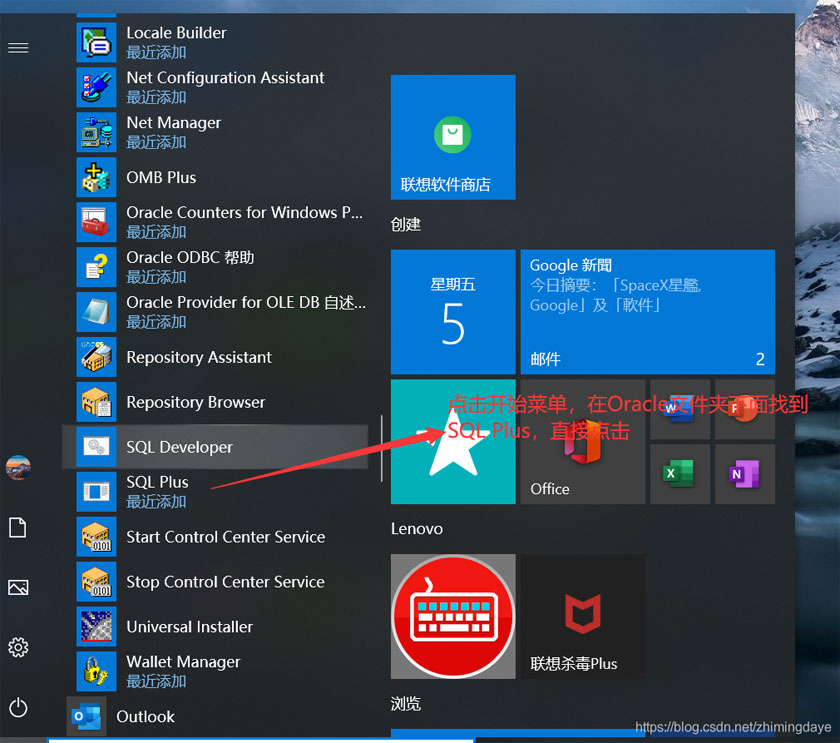The height and width of the screenshot is (743, 840).
Task: Open Repository Browser entry
Action: pos(195,402)
